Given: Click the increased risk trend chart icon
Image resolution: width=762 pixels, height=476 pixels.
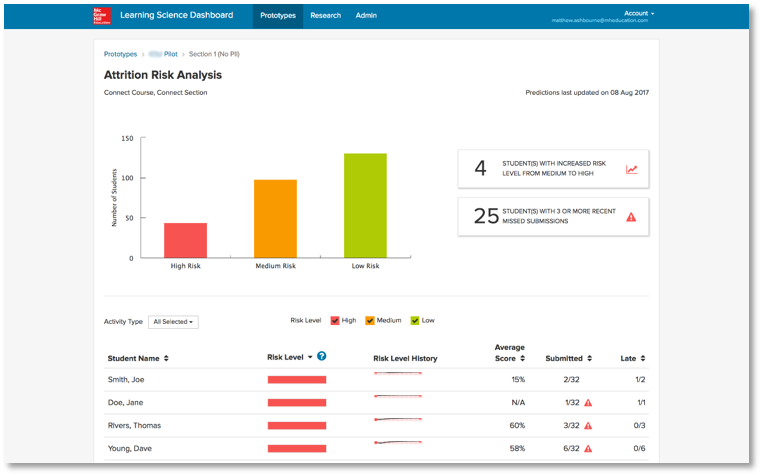Looking at the screenshot, I should tap(631, 169).
